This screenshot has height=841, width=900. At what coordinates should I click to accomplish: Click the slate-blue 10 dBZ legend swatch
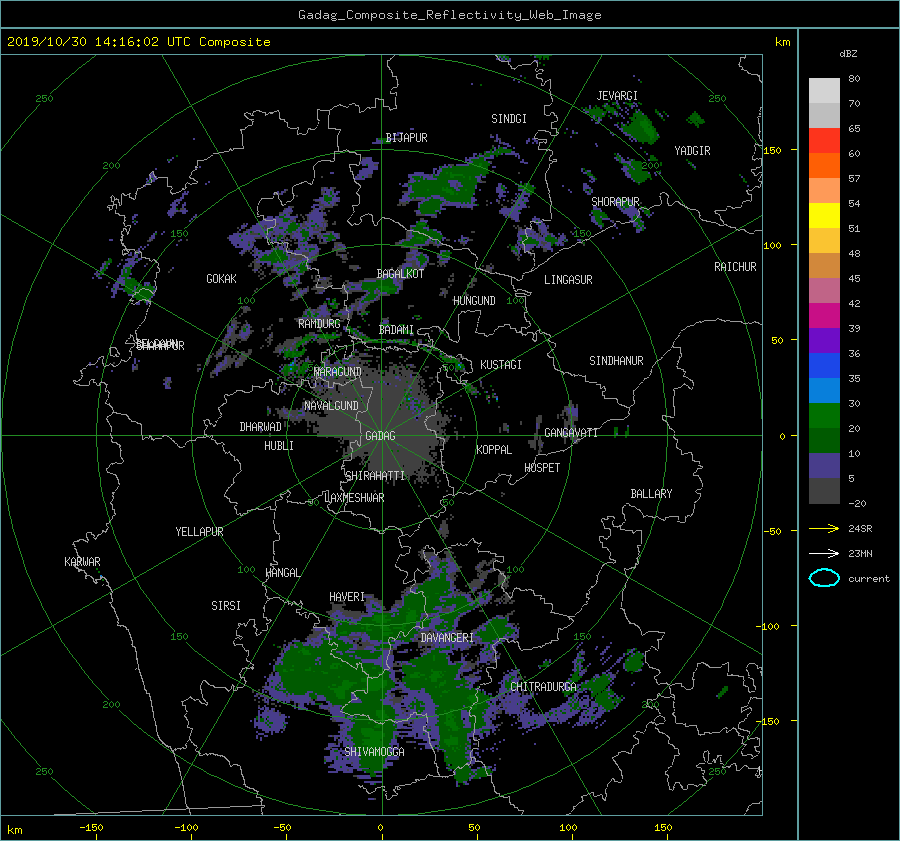tap(824, 466)
